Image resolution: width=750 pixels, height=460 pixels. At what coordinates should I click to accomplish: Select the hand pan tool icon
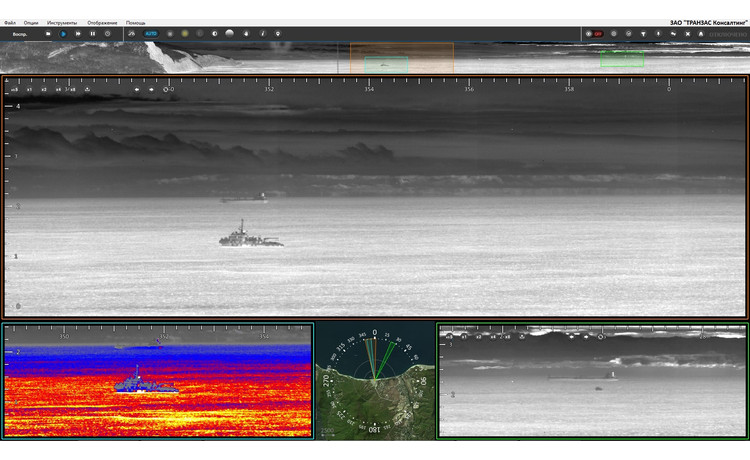246,33
